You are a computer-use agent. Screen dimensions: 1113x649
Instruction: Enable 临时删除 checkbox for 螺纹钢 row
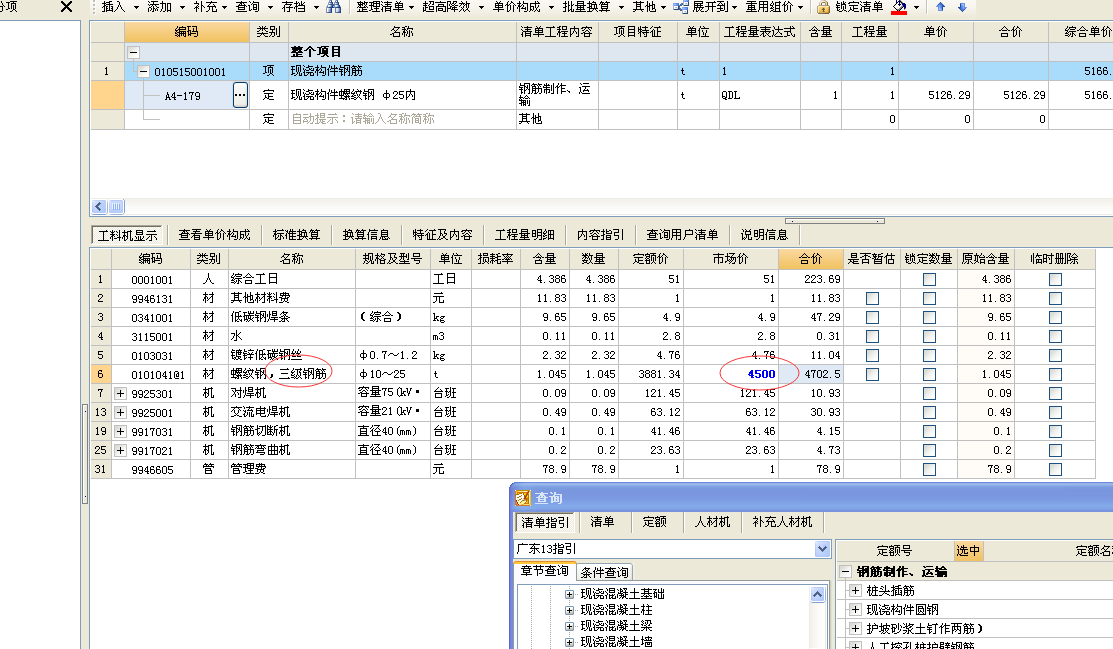point(1055,374)
